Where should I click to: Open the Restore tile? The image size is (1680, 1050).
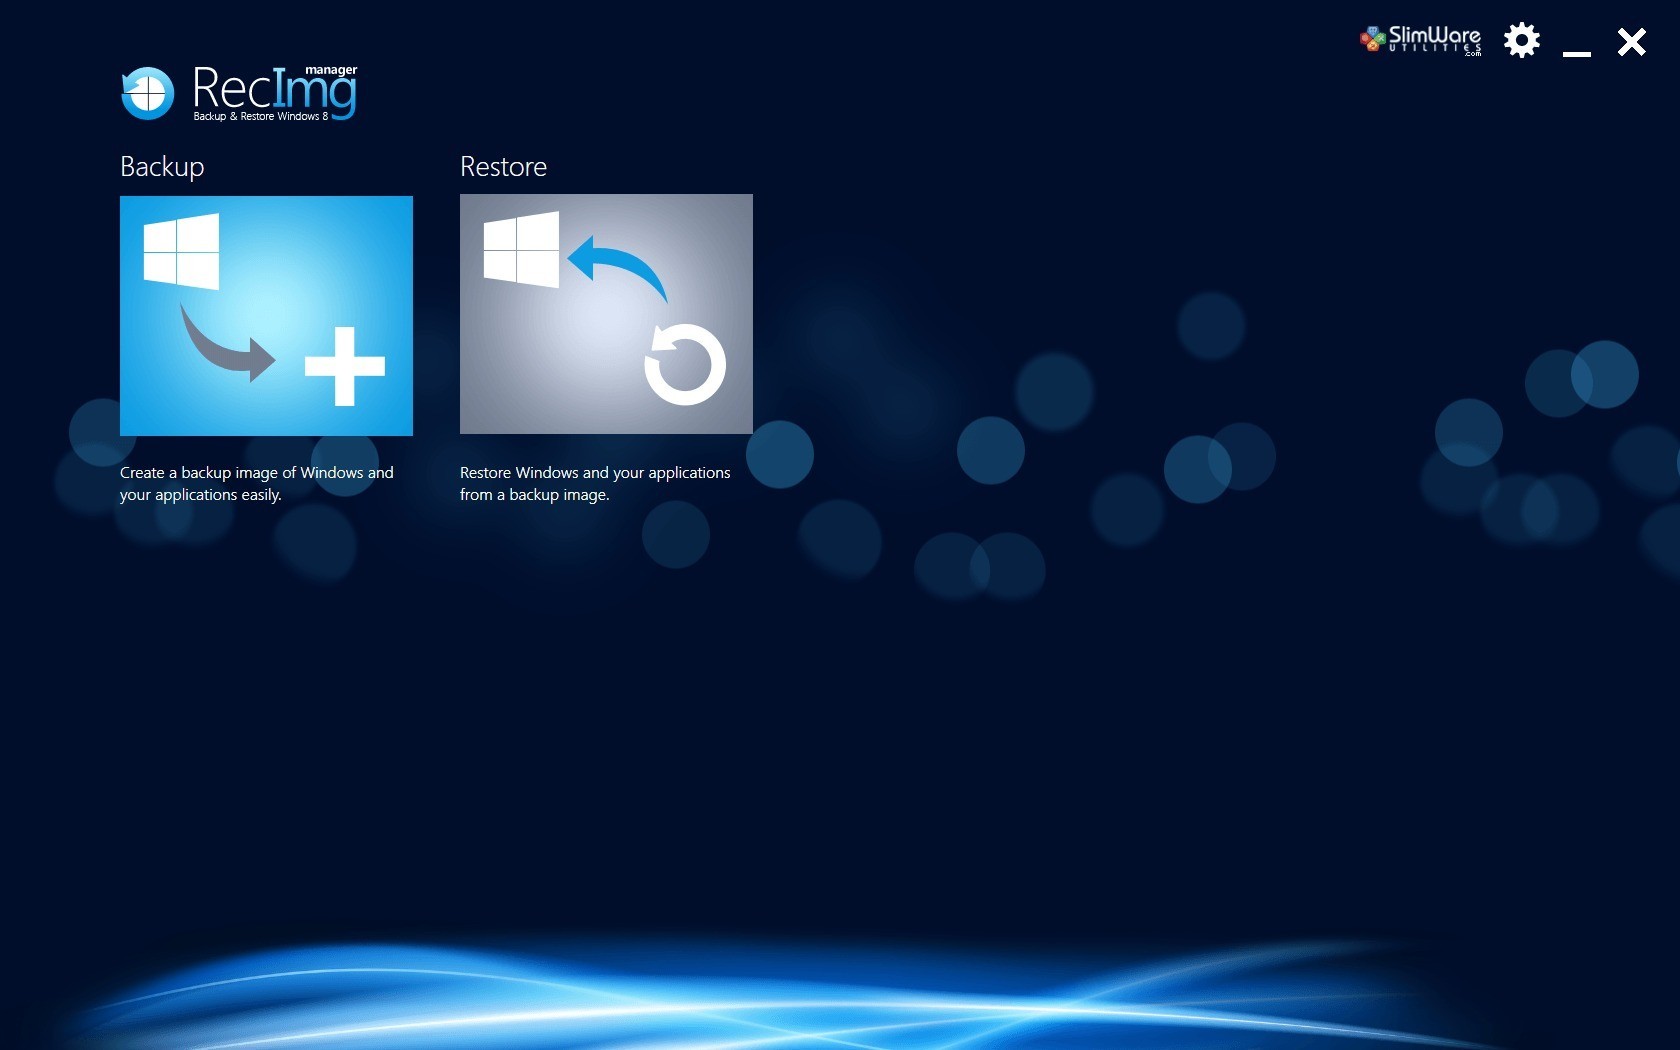[606, 314]
